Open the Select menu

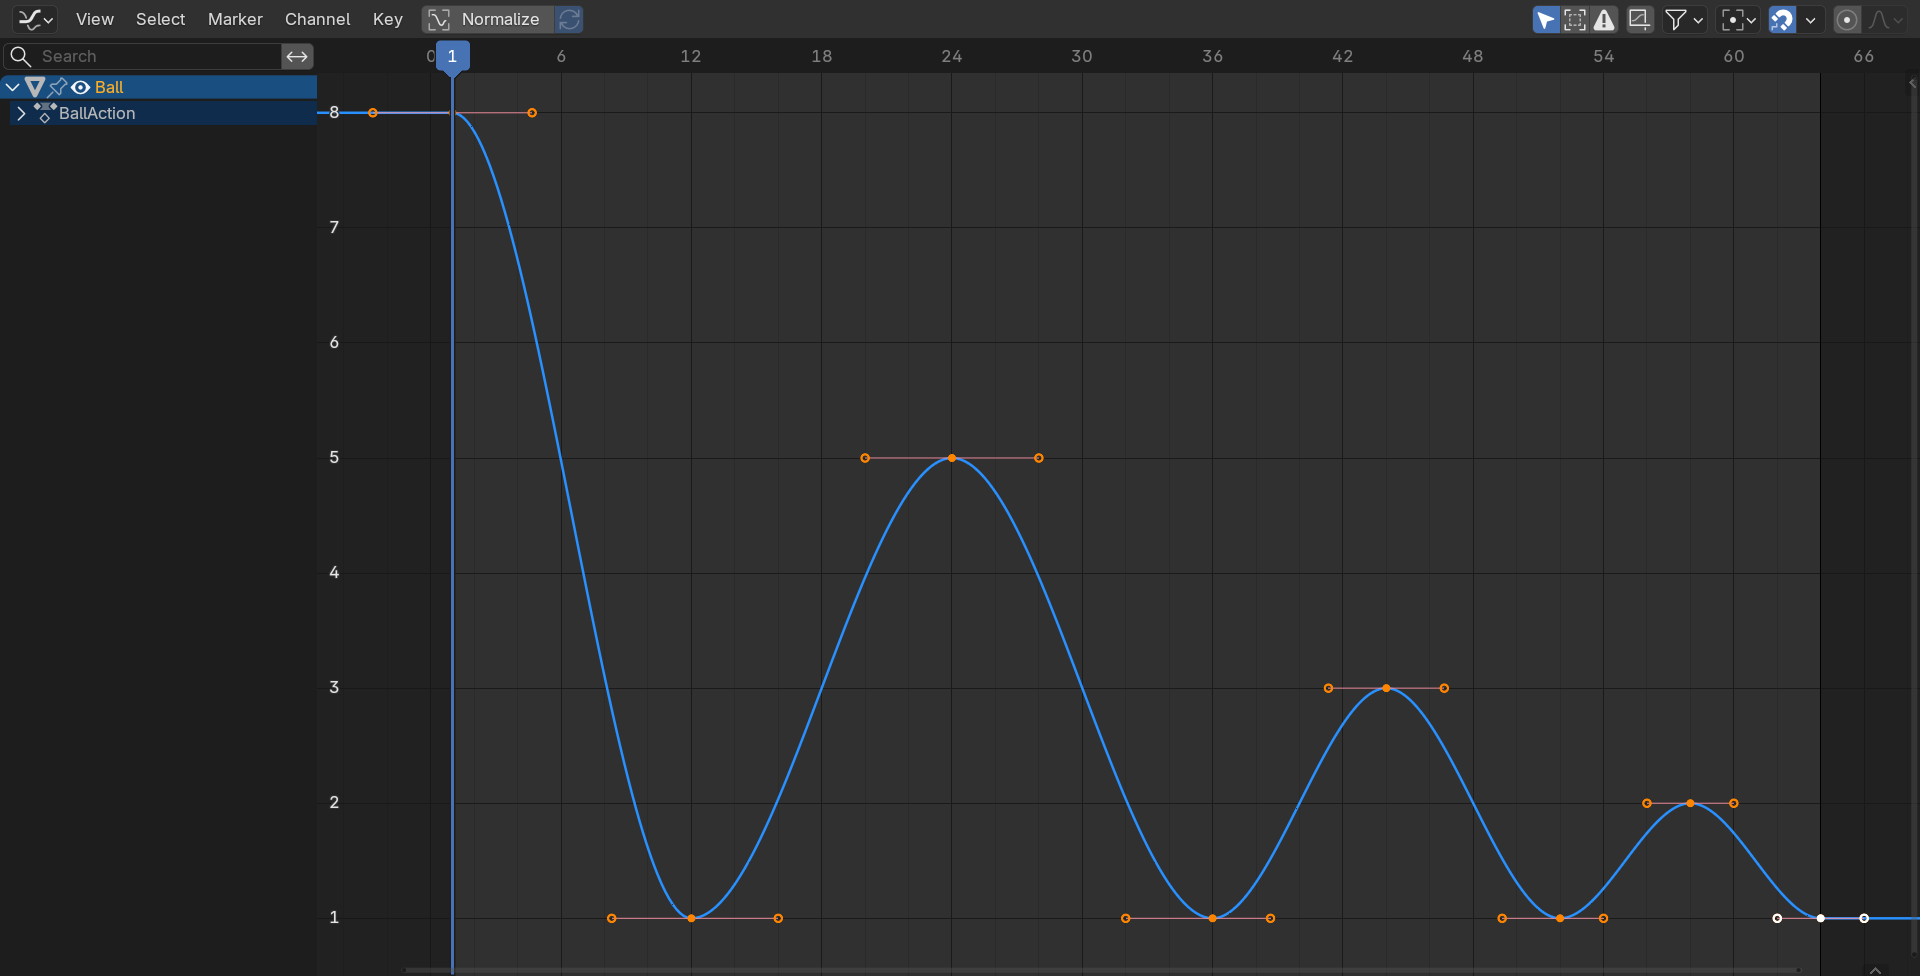(x=161, y=19)
